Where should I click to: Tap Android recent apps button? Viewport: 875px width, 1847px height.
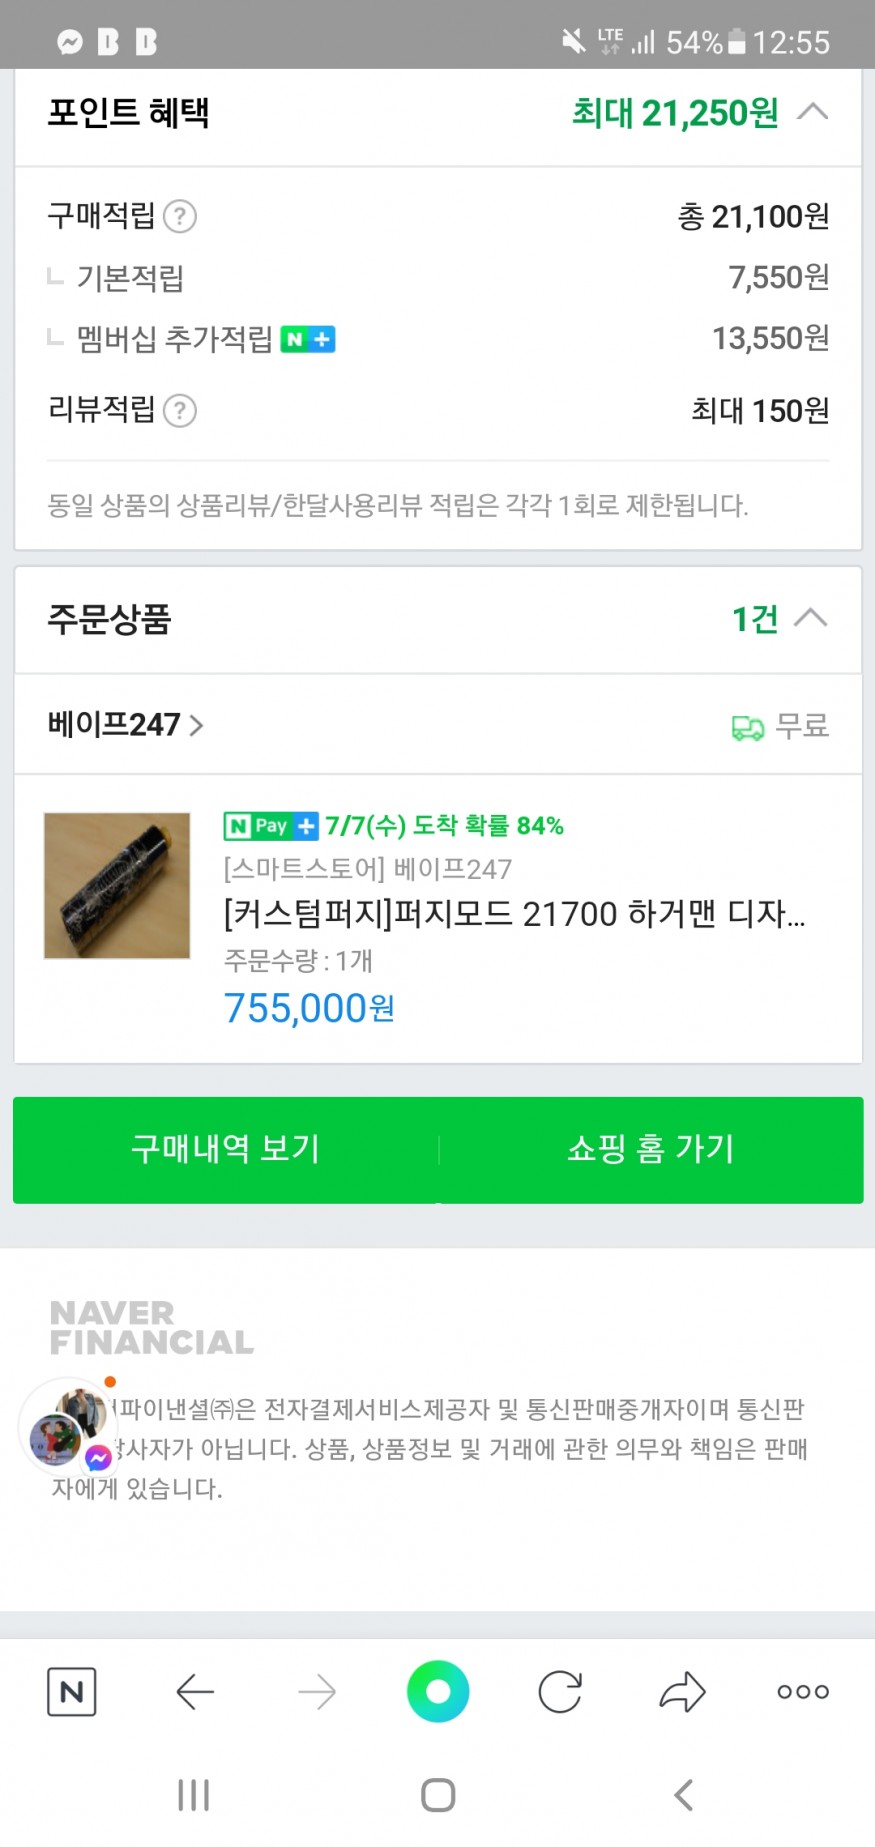[x=193, y=1795]
